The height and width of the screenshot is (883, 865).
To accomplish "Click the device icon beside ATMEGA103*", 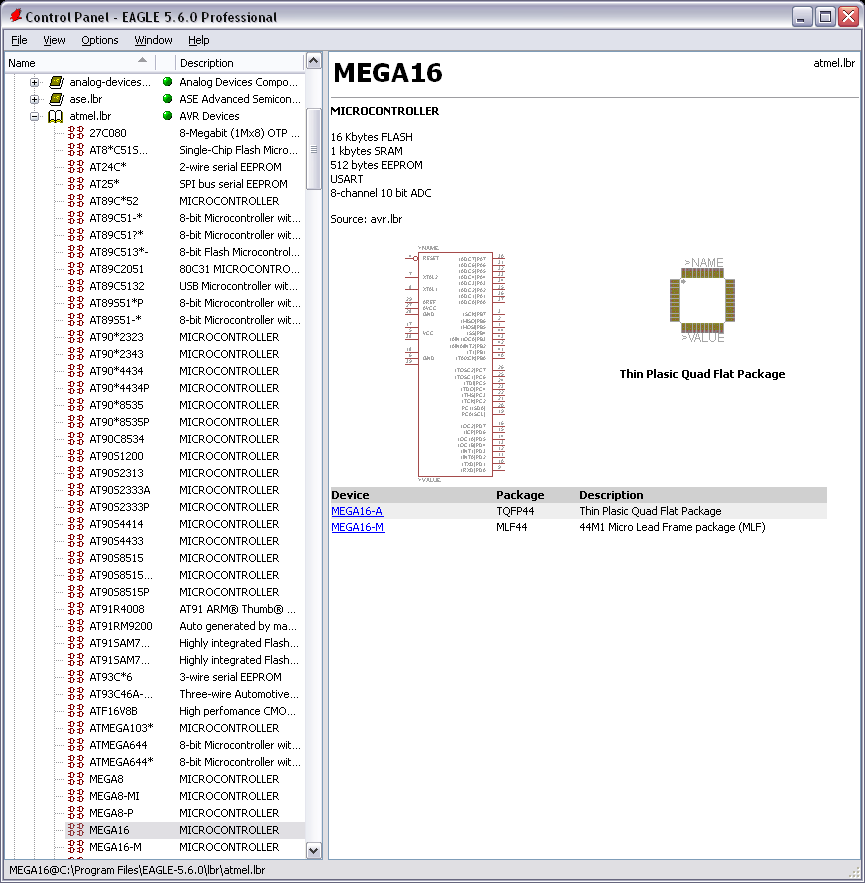I will [x=75, y=728].
